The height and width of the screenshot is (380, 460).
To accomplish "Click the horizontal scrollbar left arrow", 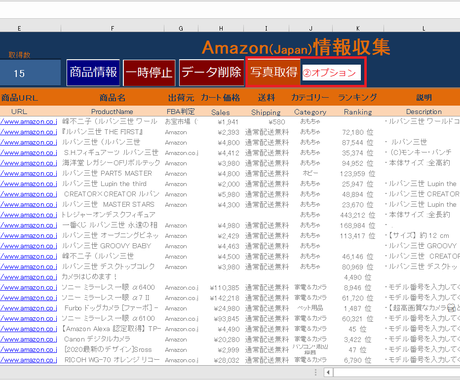I will [x=328, y=372].
